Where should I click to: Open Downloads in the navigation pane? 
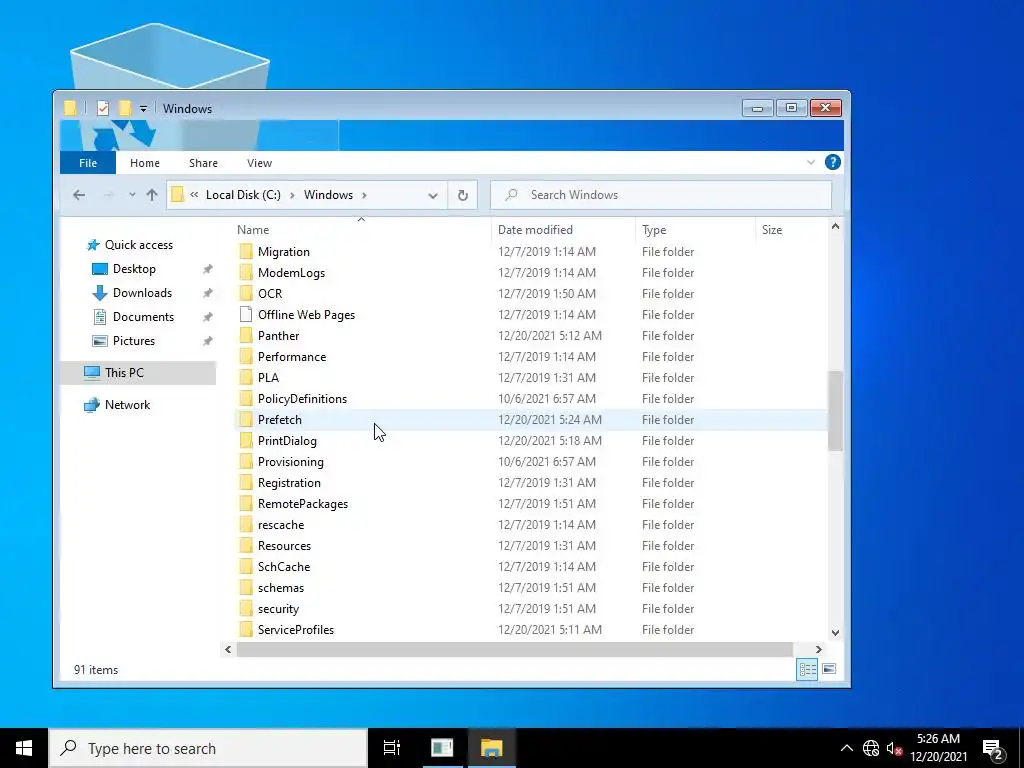pyautogui.click(x=142, y=293)
